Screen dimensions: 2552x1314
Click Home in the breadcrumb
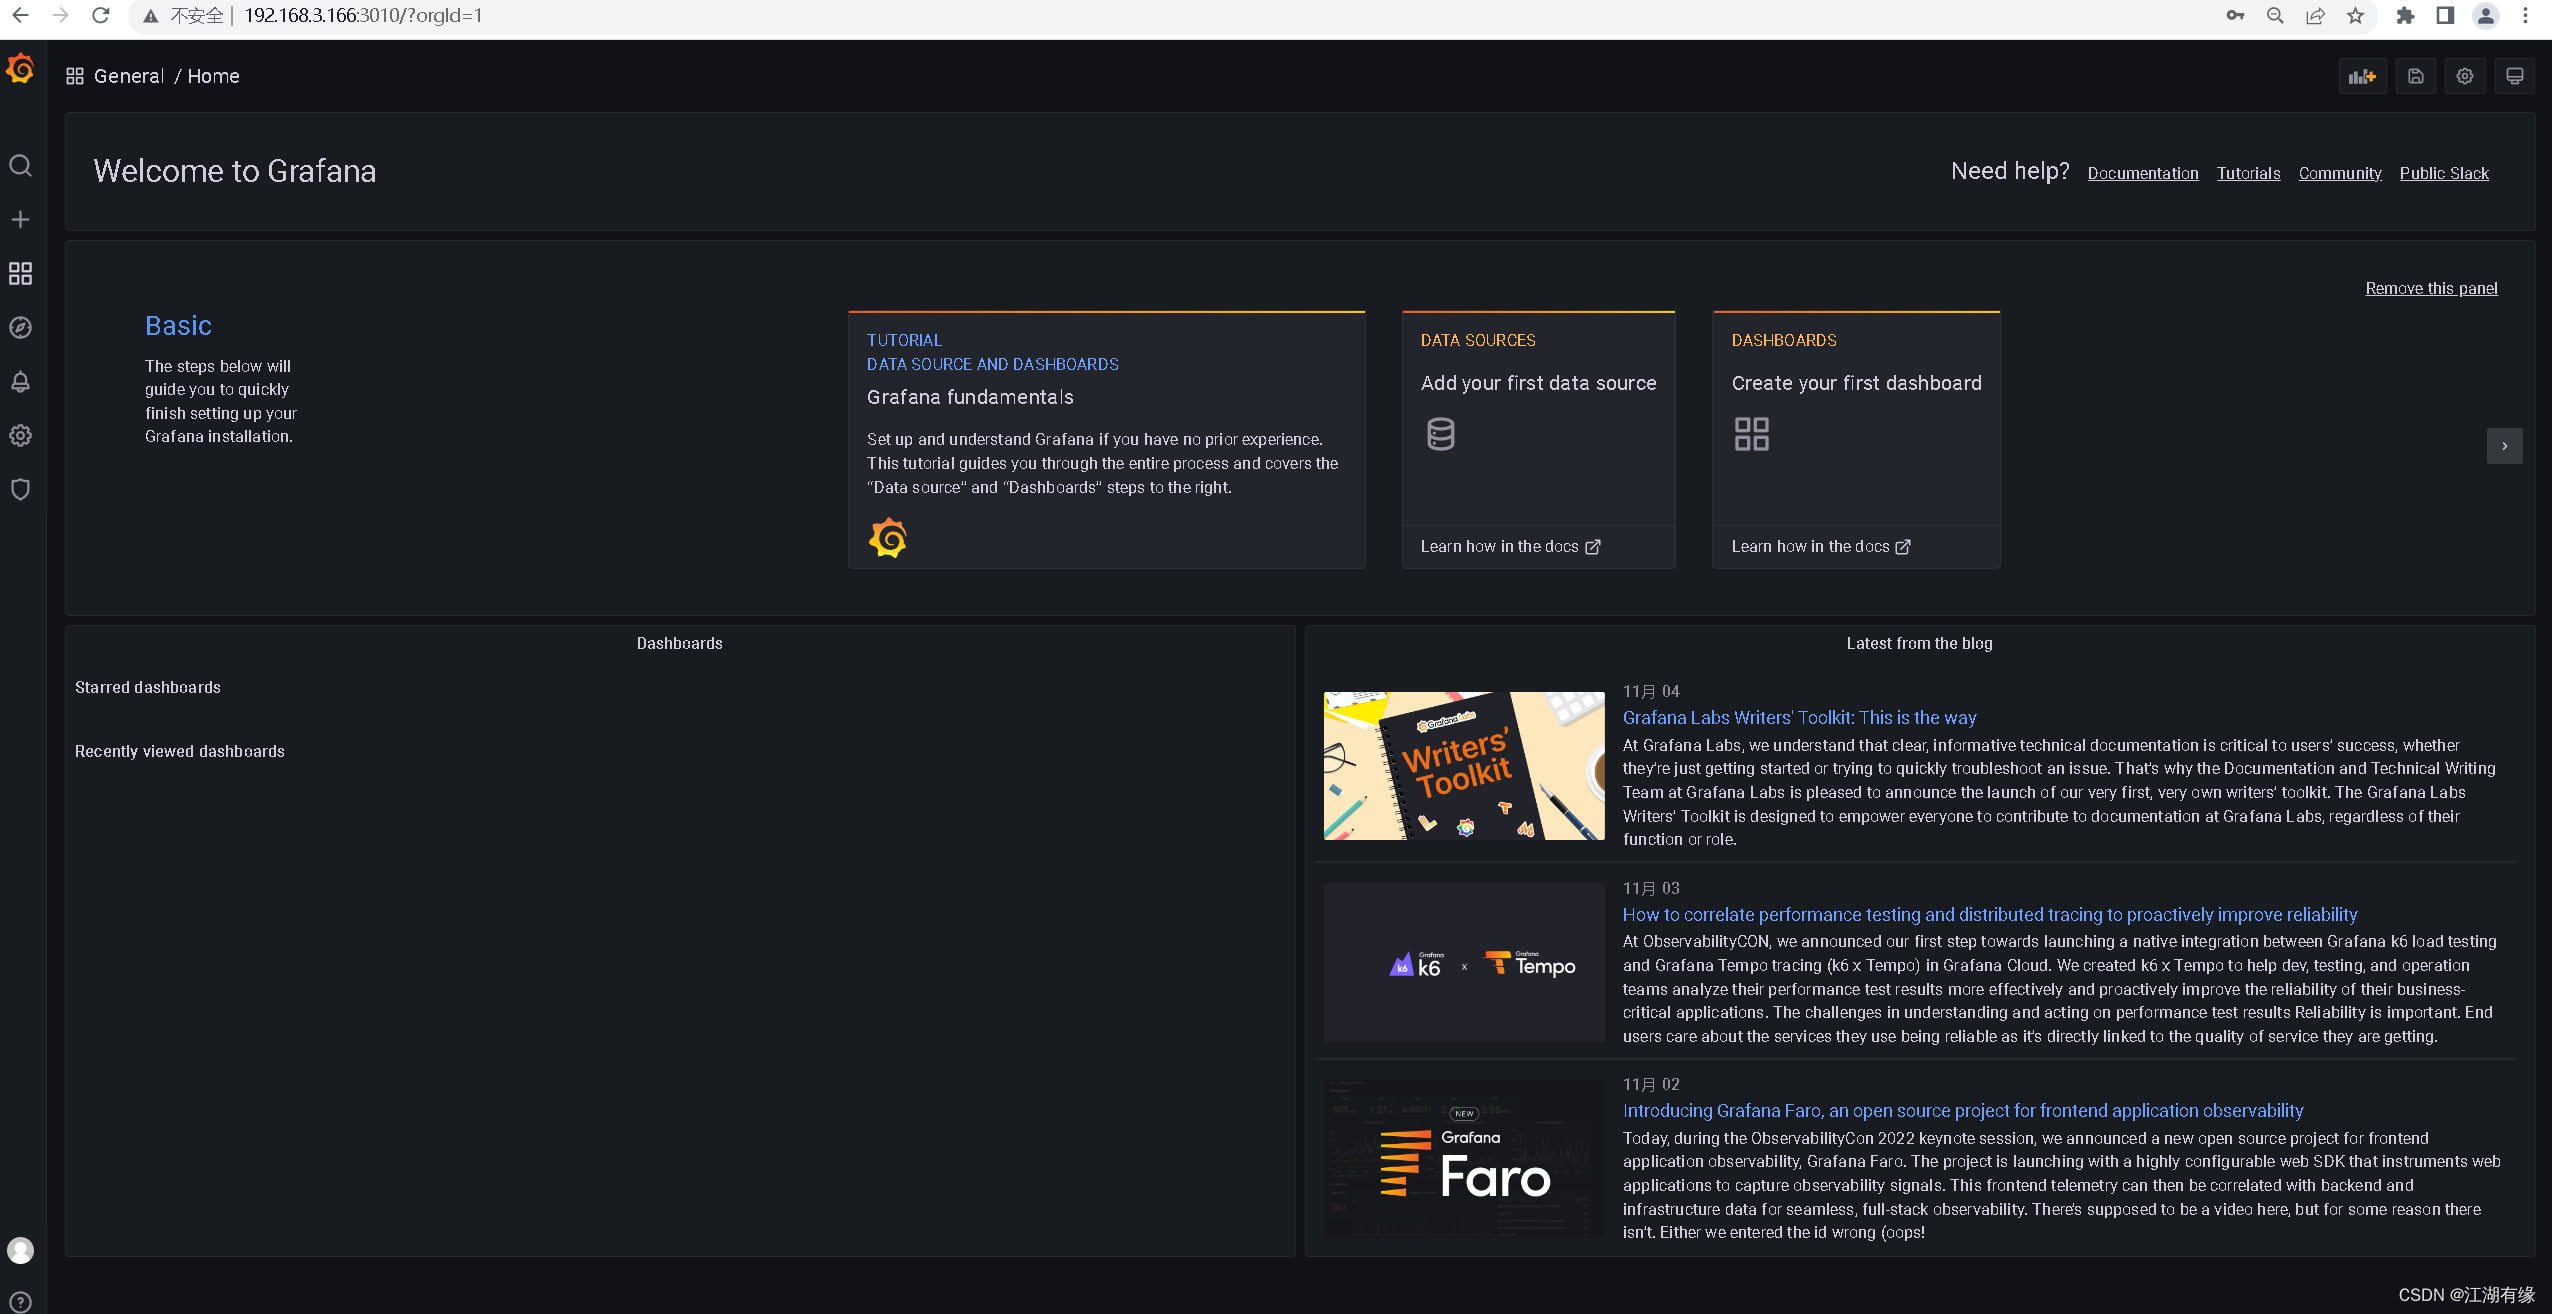pos(213,76)
